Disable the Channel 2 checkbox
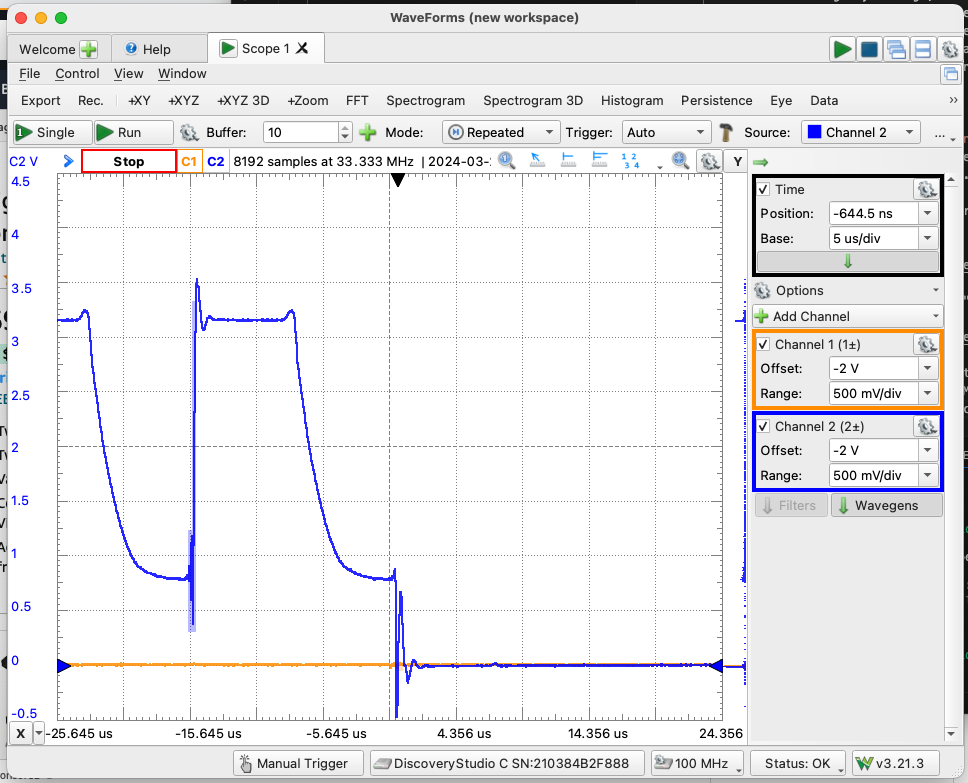 coord(763,426)
